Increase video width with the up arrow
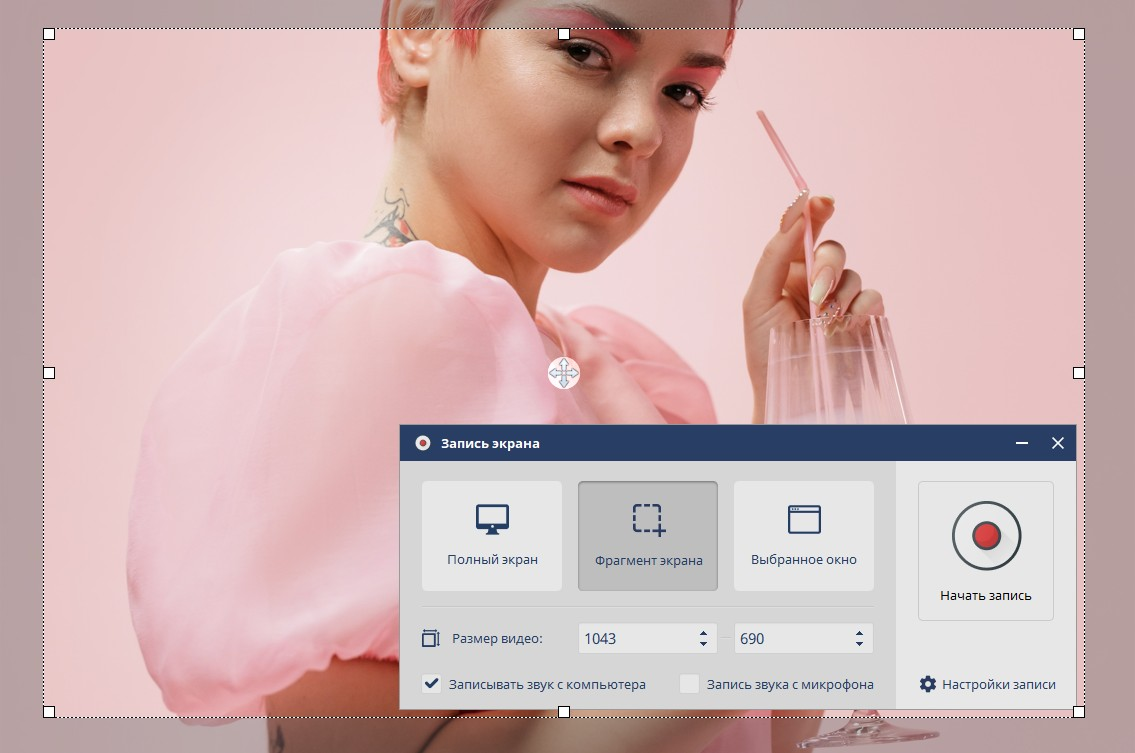 (x=703, y=633)
